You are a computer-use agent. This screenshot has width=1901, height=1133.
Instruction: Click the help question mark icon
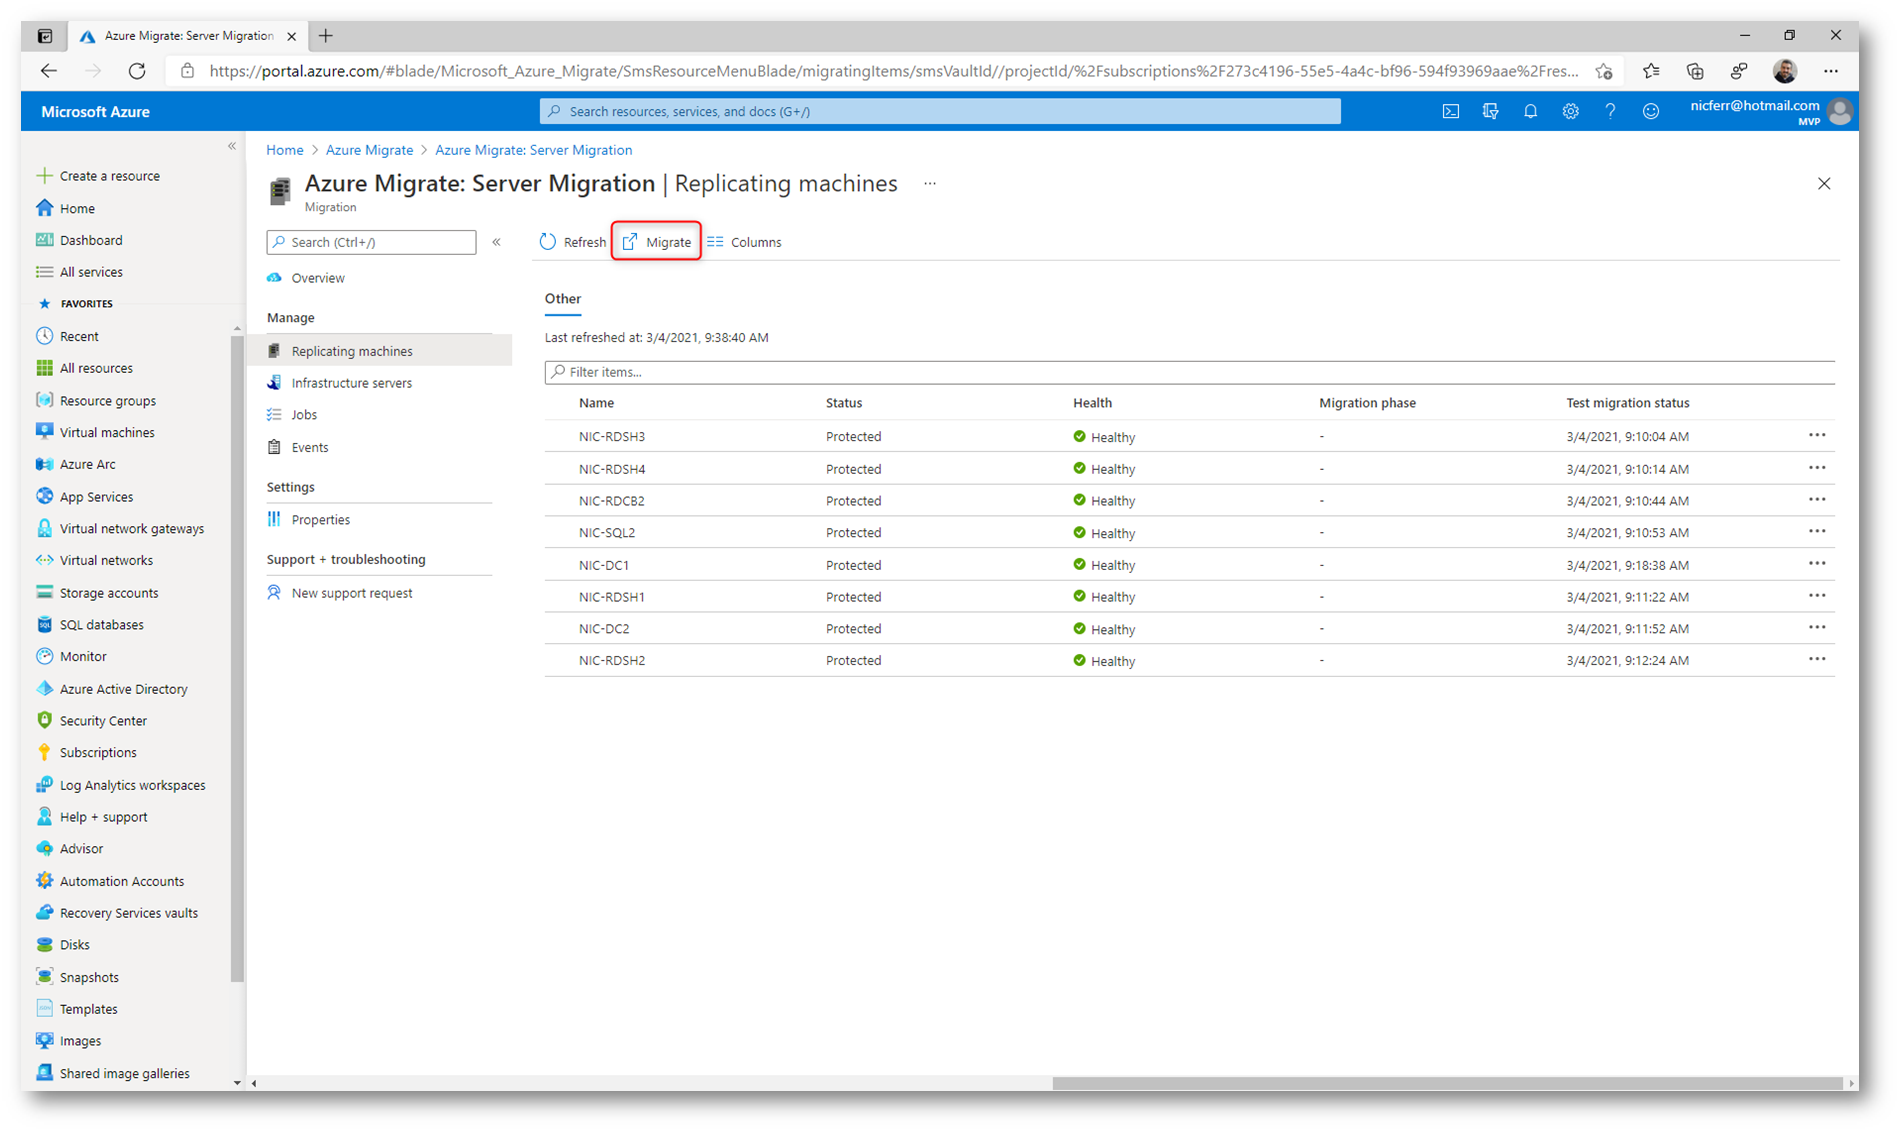click(x=1610, y=111)
